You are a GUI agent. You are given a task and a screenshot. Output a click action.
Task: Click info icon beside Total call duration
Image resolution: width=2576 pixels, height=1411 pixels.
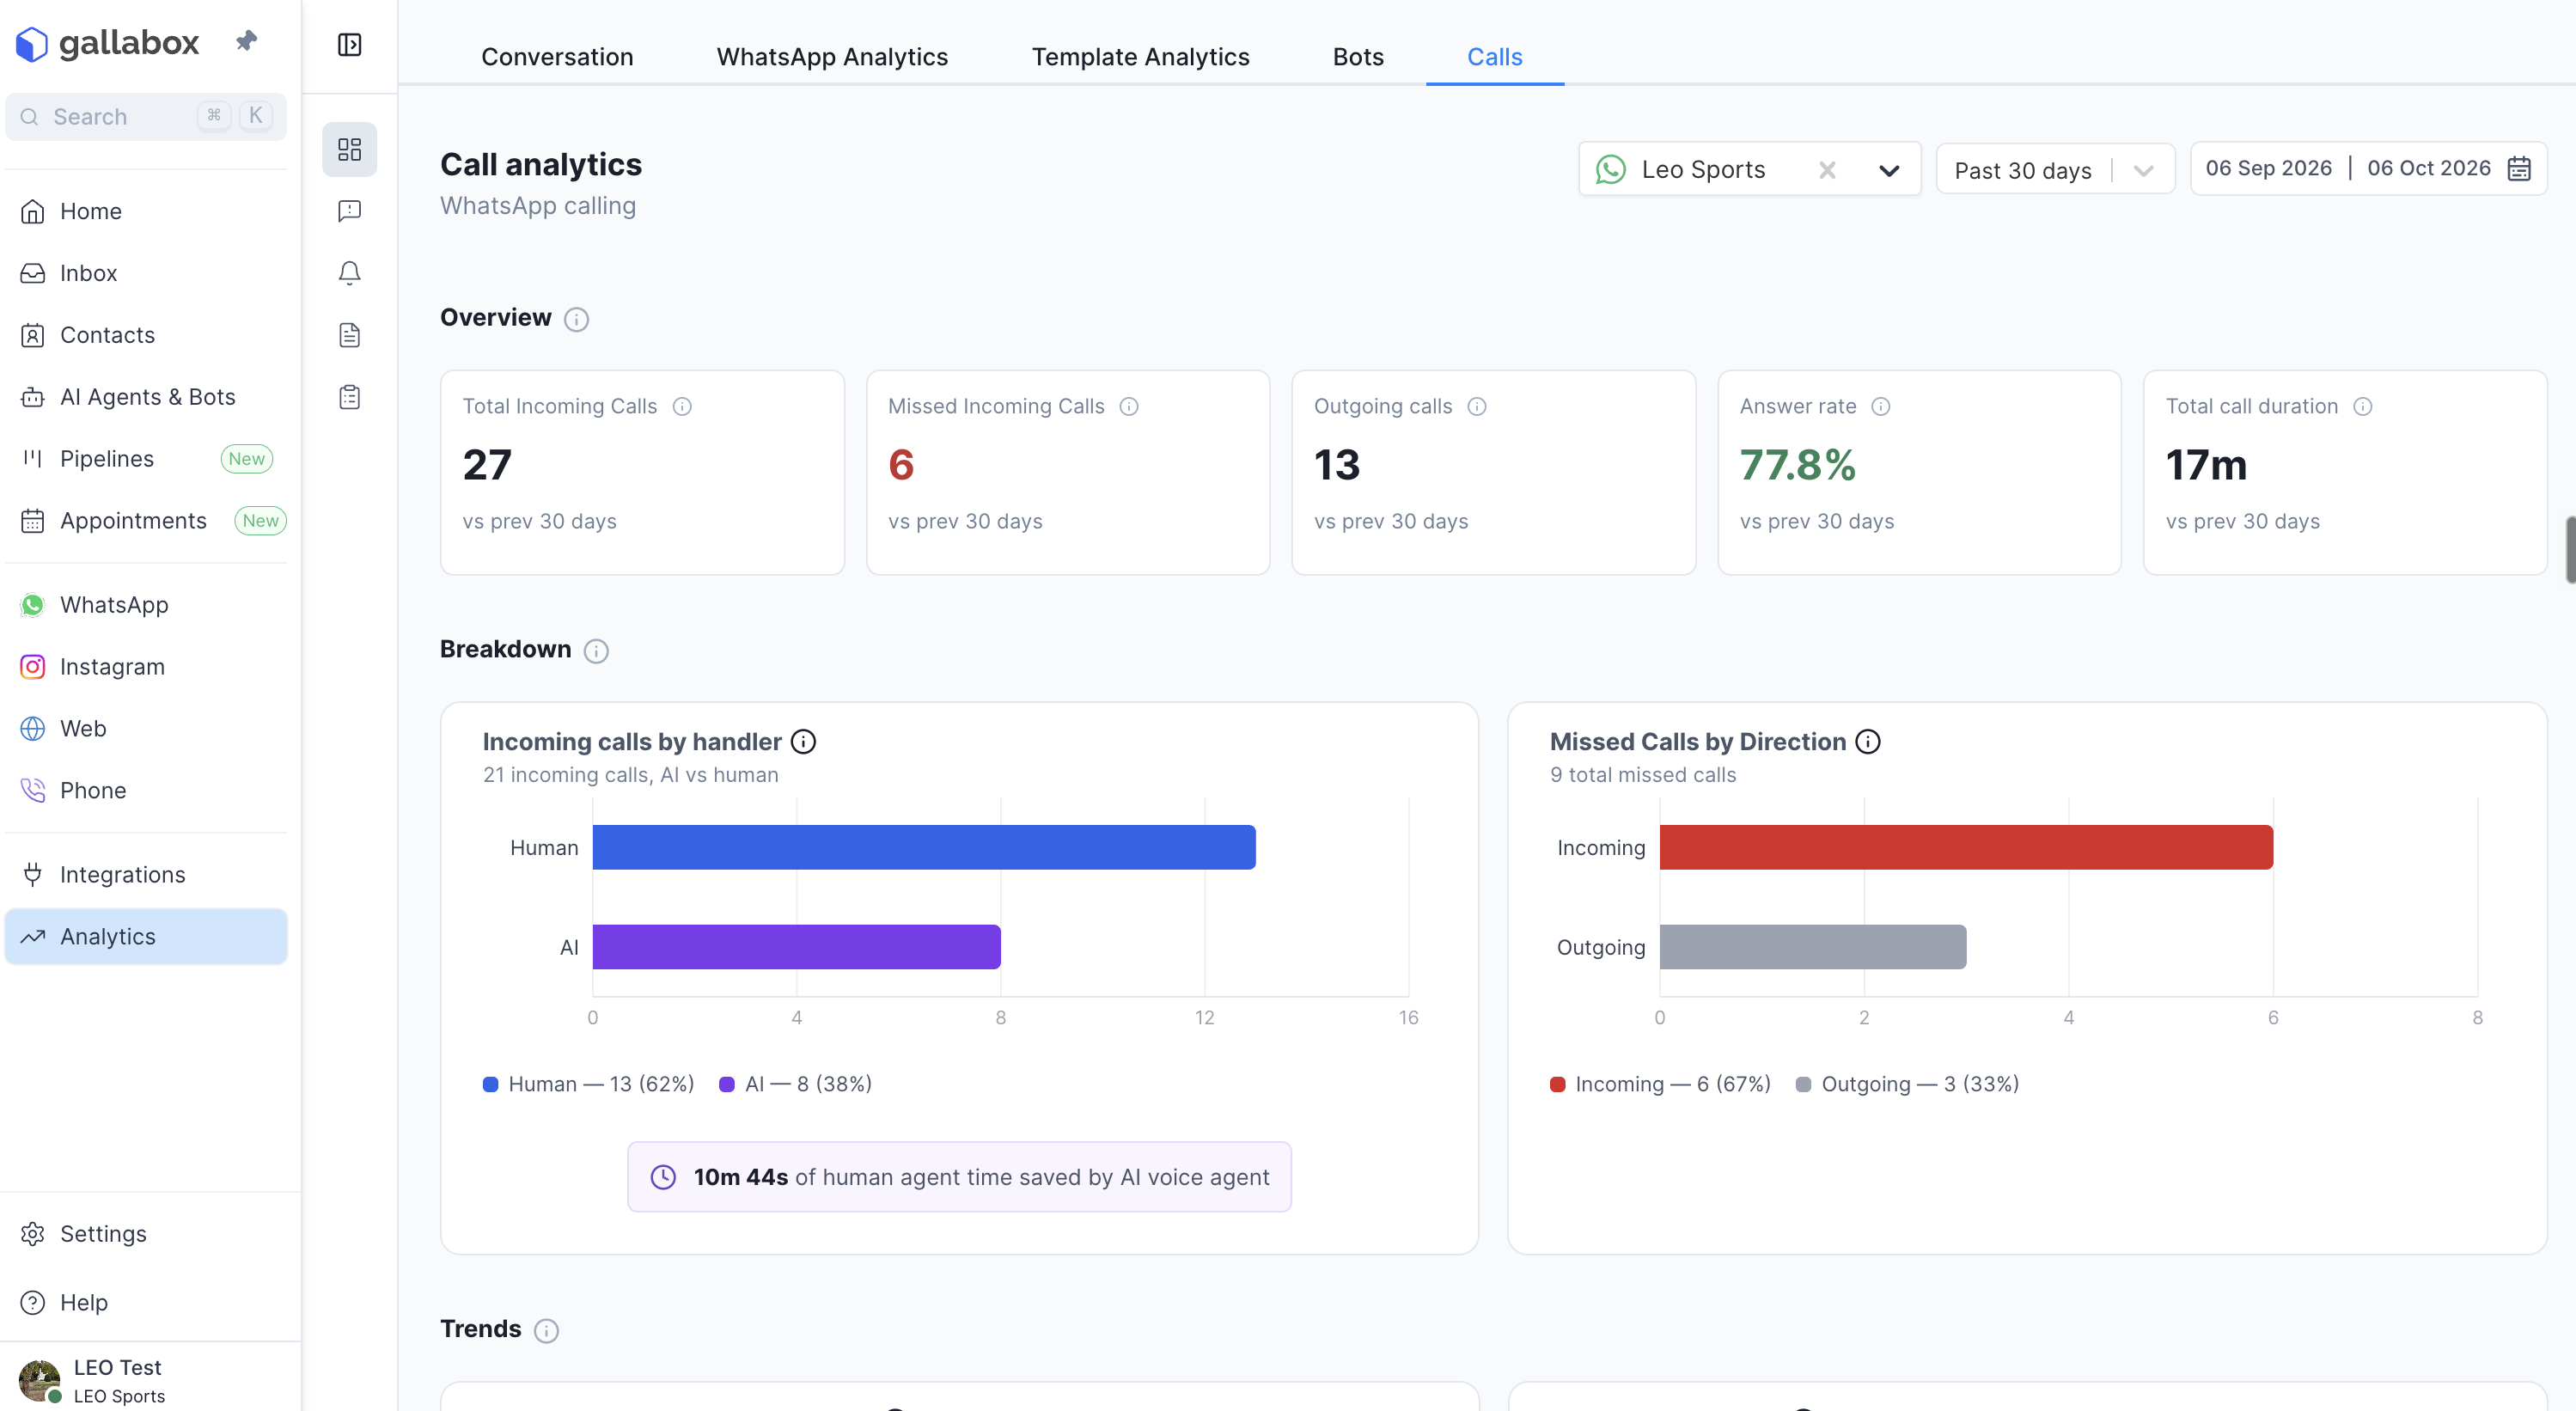(2363, 406)
